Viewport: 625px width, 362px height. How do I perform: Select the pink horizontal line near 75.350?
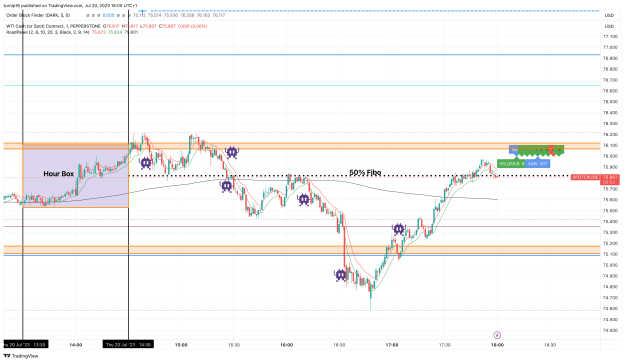302,226
